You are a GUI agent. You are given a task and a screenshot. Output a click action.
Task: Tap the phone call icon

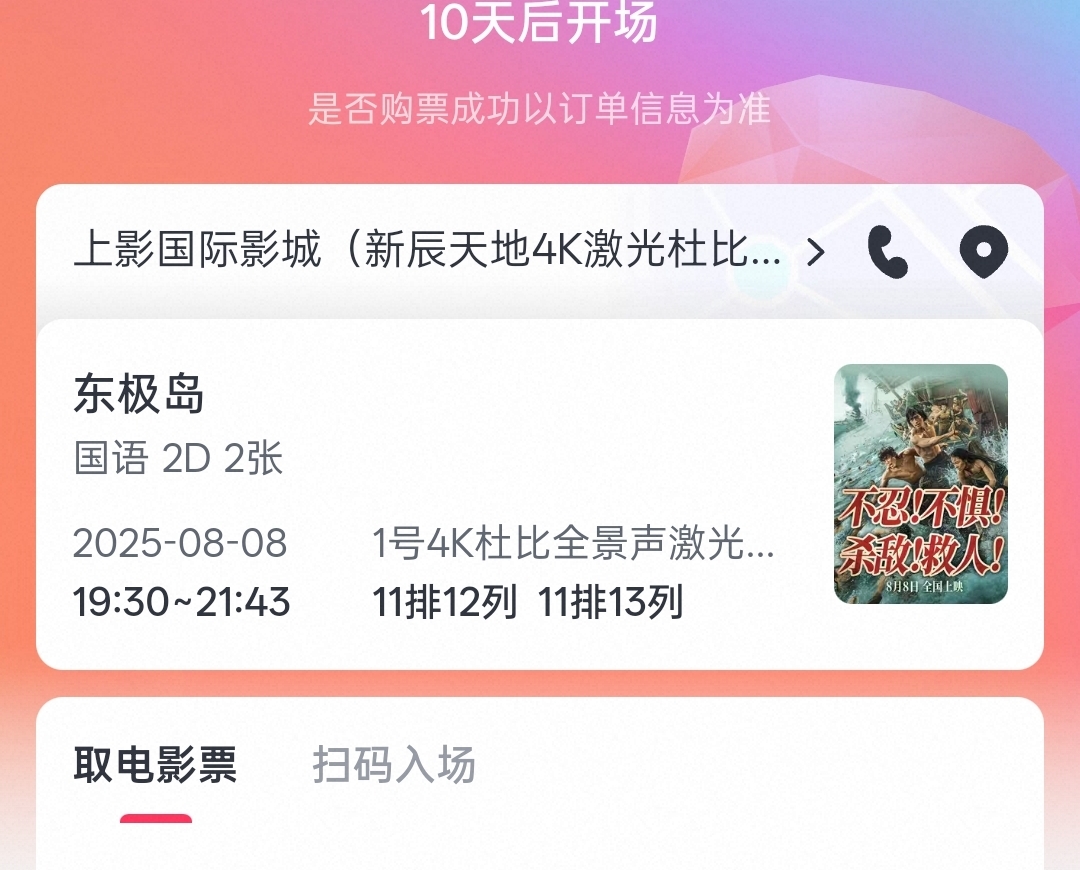coord(887,251)
